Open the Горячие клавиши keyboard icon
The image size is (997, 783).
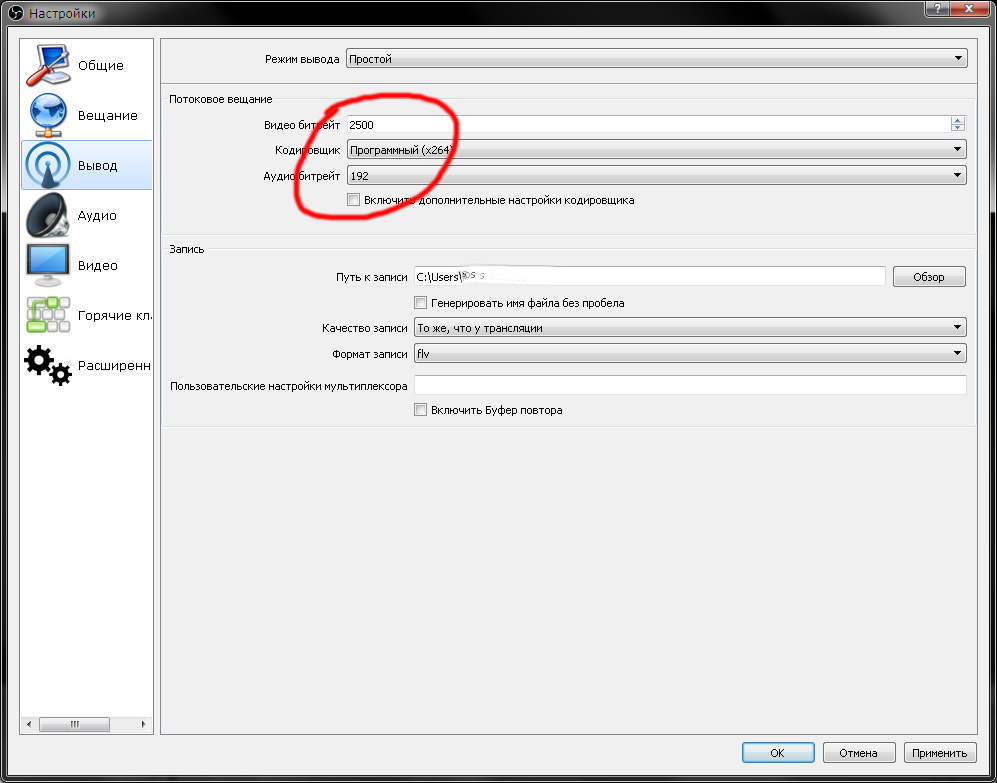pos(48,315)
